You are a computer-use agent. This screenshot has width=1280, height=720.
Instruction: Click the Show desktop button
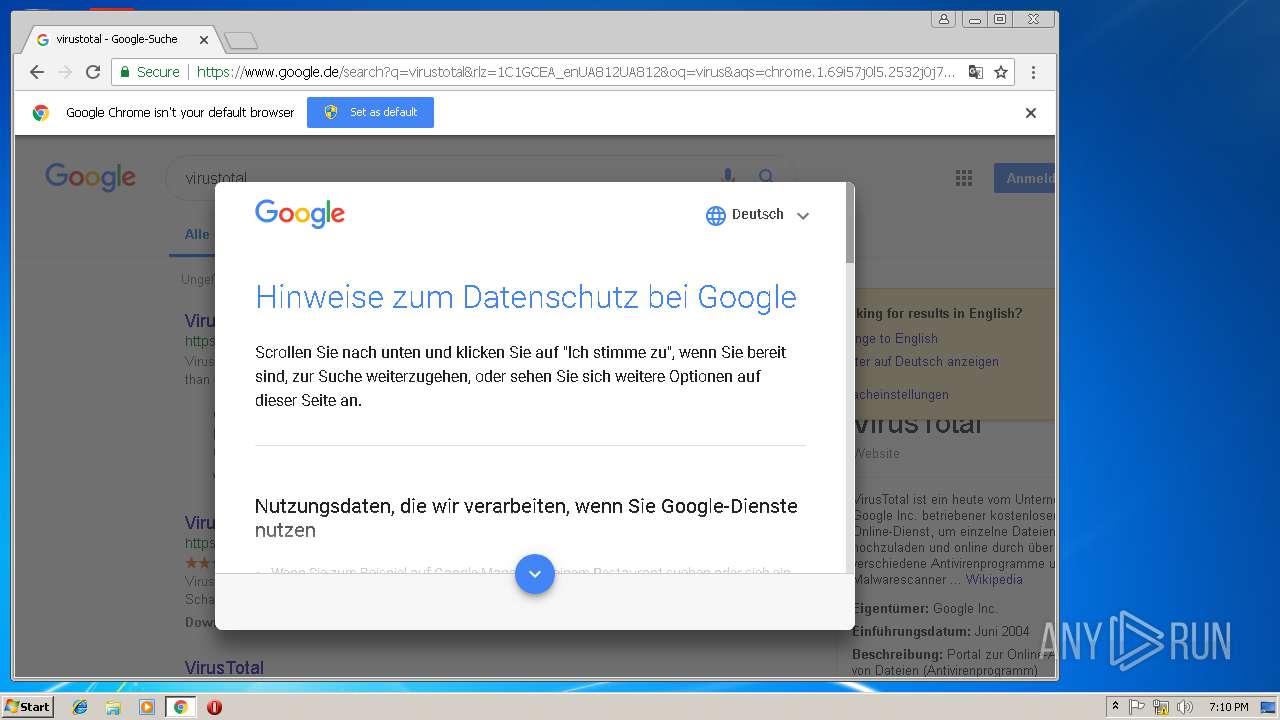(1268, 707)
